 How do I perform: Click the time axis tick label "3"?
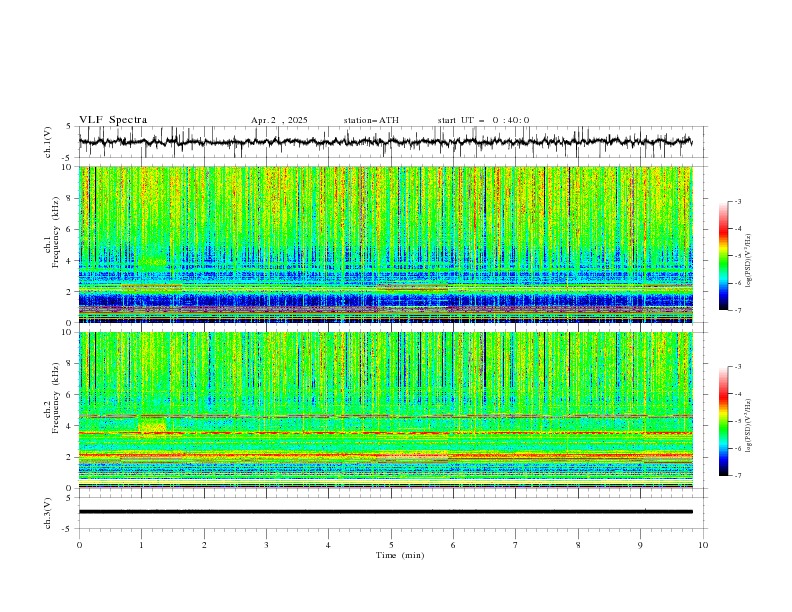pos(266,545)
